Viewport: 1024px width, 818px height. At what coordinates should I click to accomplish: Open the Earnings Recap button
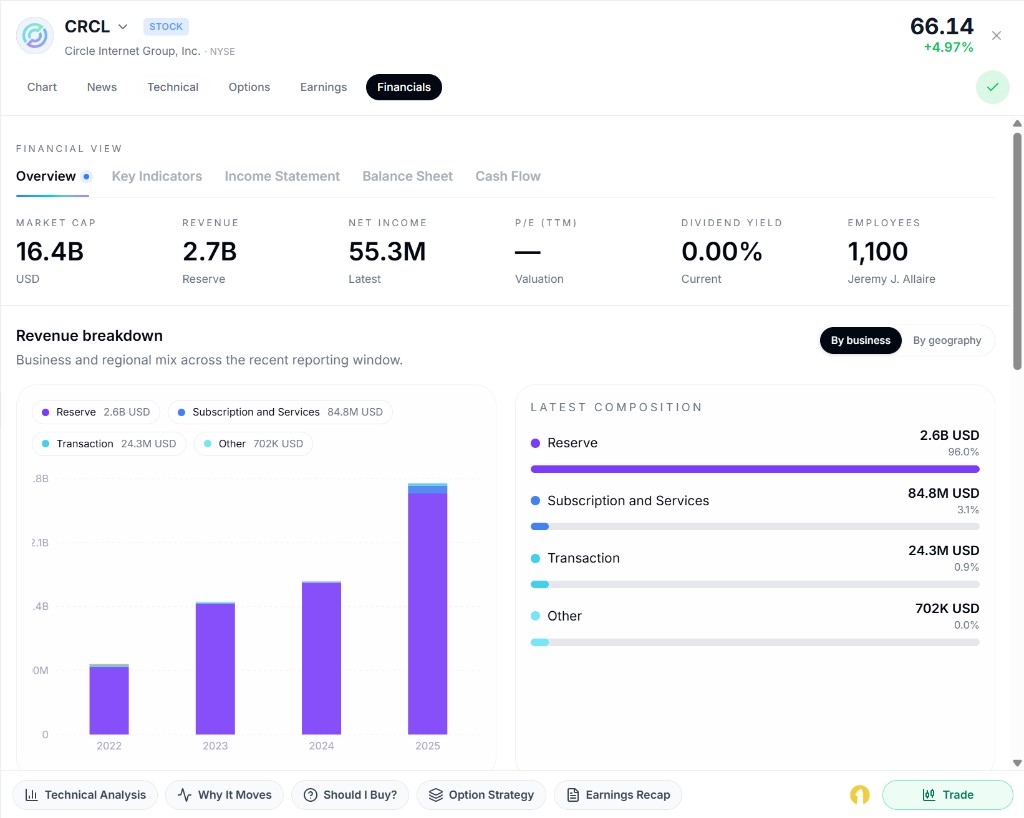coord(618,794)
